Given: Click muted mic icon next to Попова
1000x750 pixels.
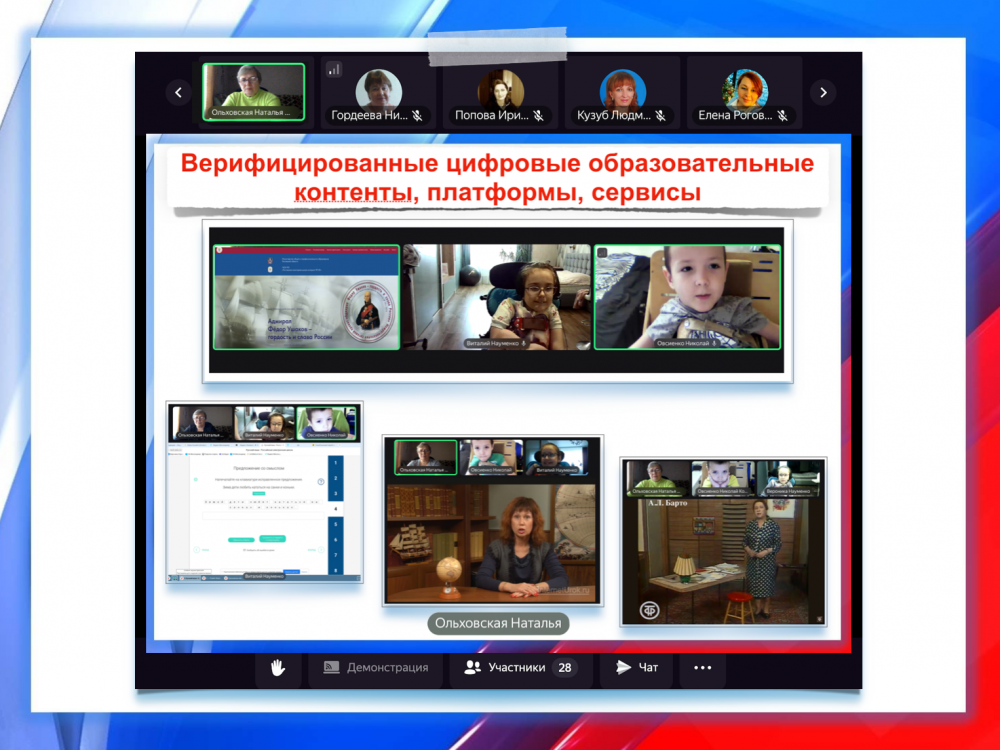Looking at the screenshot, I should click(538, 116).
